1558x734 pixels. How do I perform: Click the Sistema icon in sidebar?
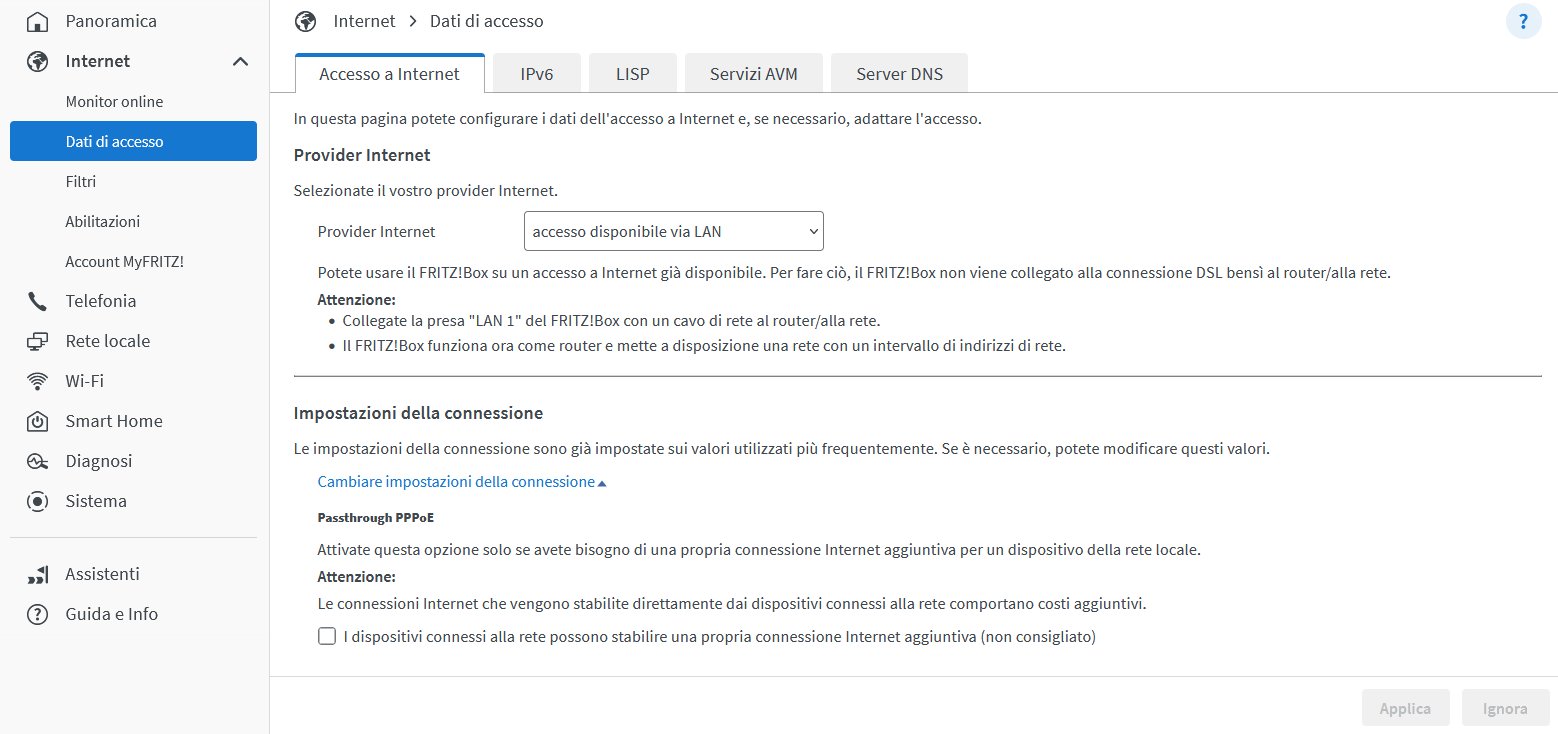tap(37, 501)
